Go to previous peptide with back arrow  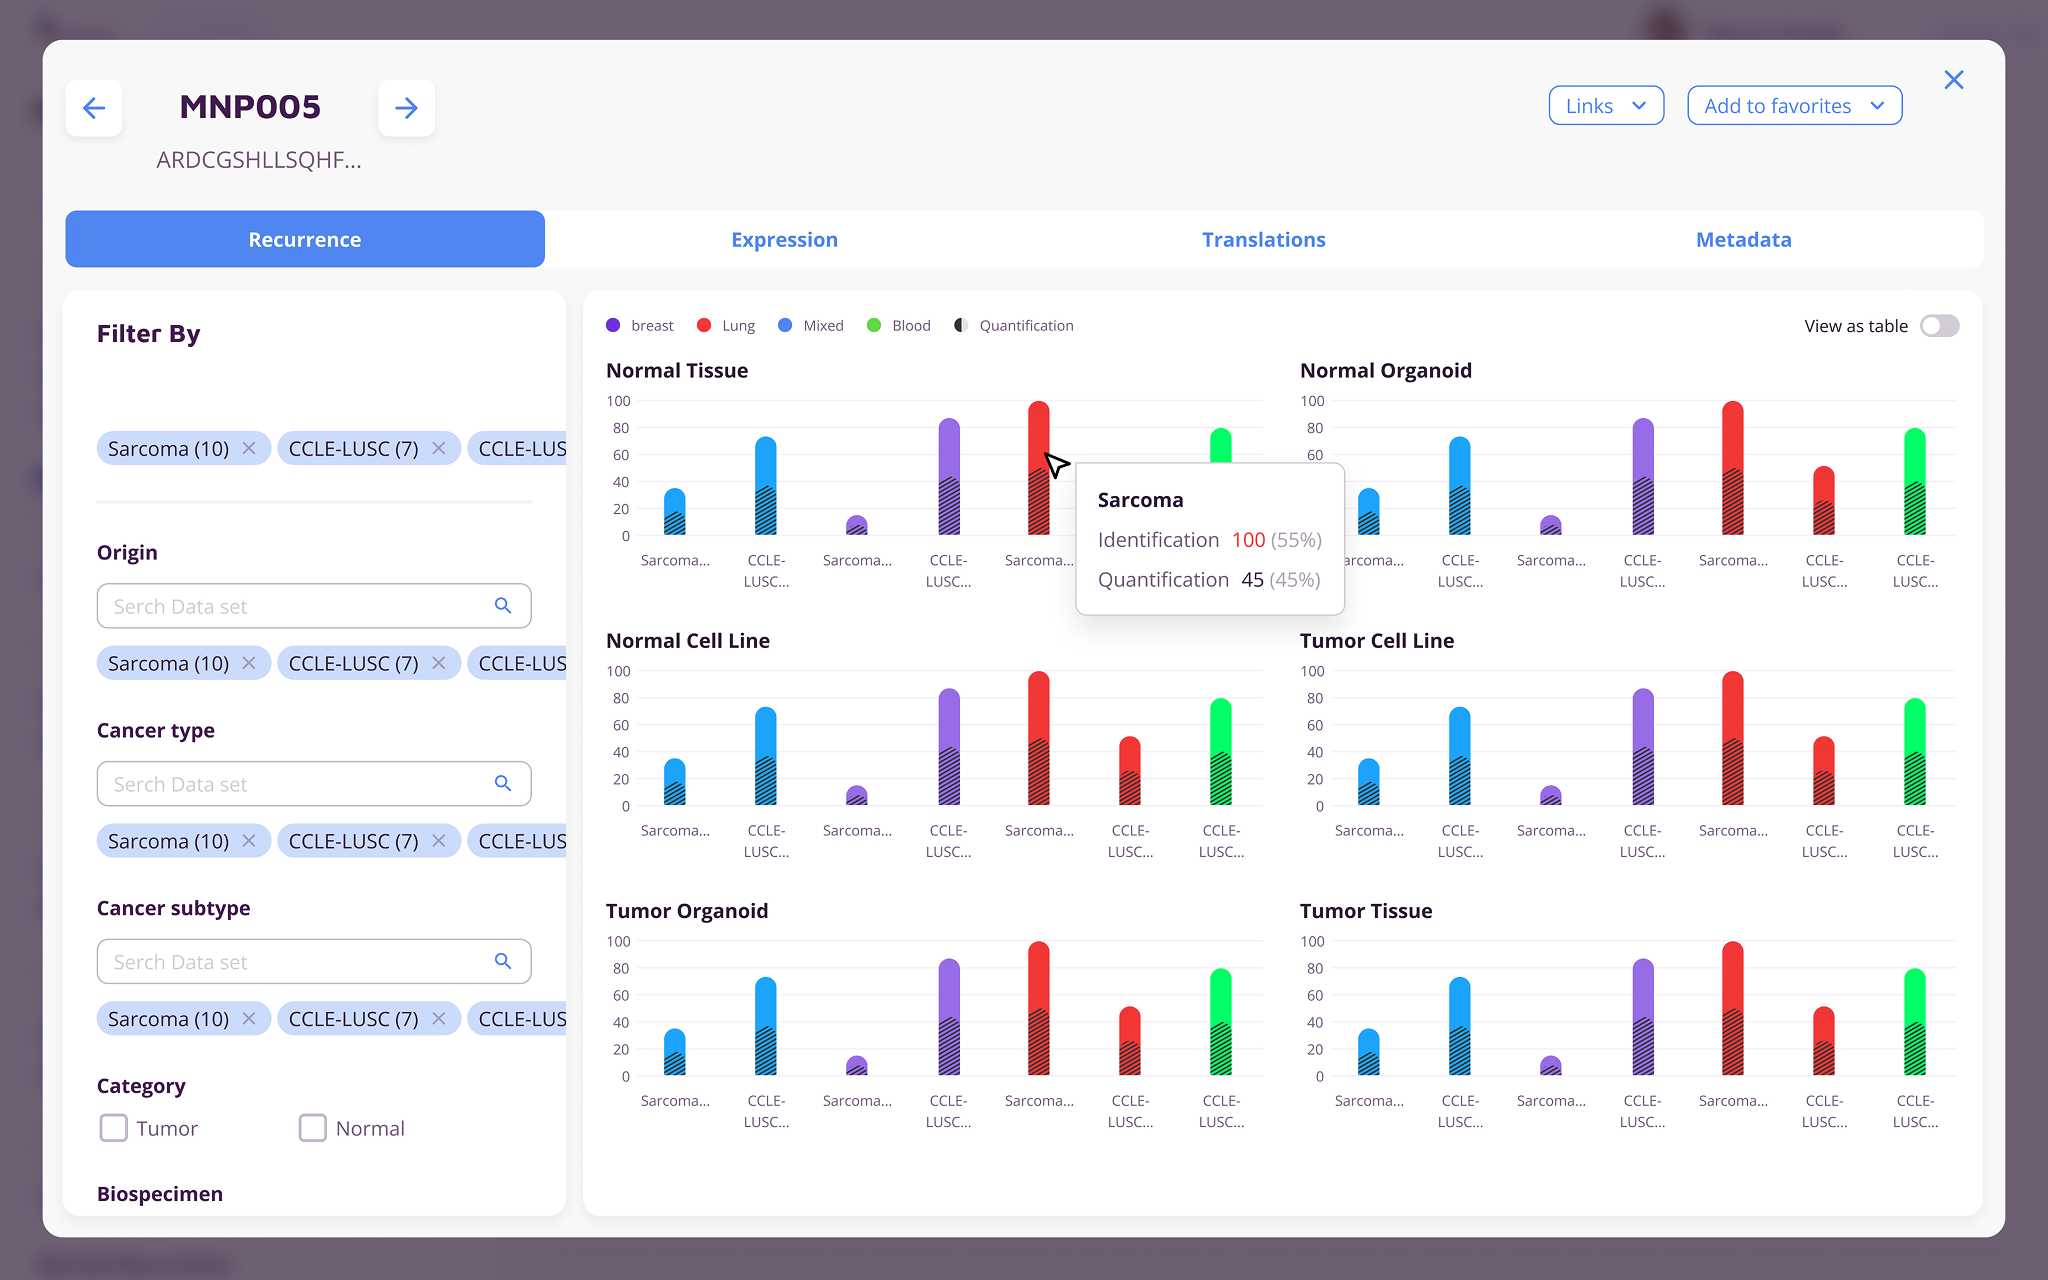pyautogui.click(x=94, y=108)
